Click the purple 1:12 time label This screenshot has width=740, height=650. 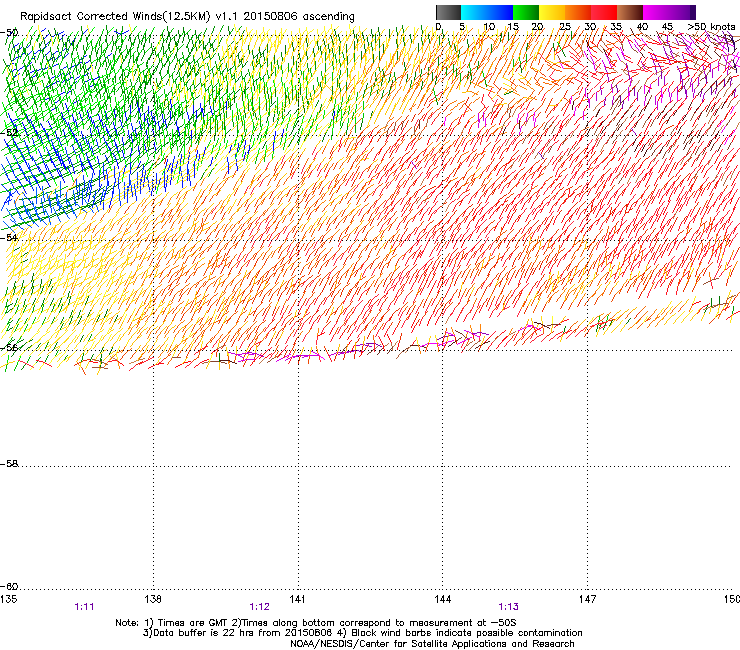click(260, 607)
